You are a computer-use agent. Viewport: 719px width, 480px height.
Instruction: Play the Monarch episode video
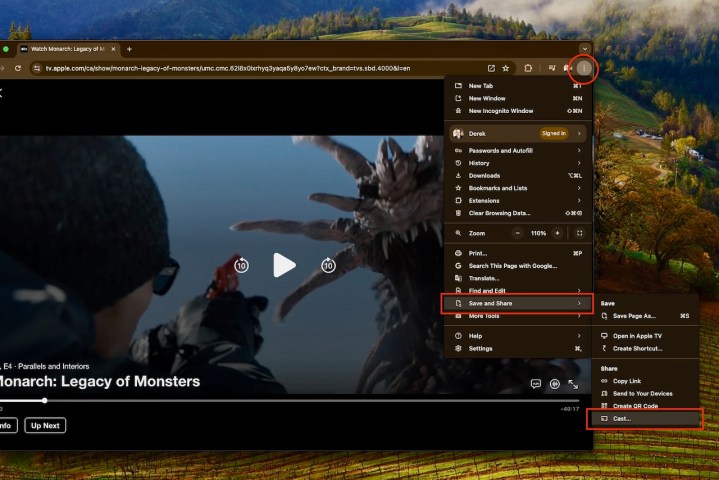[284, 265]
